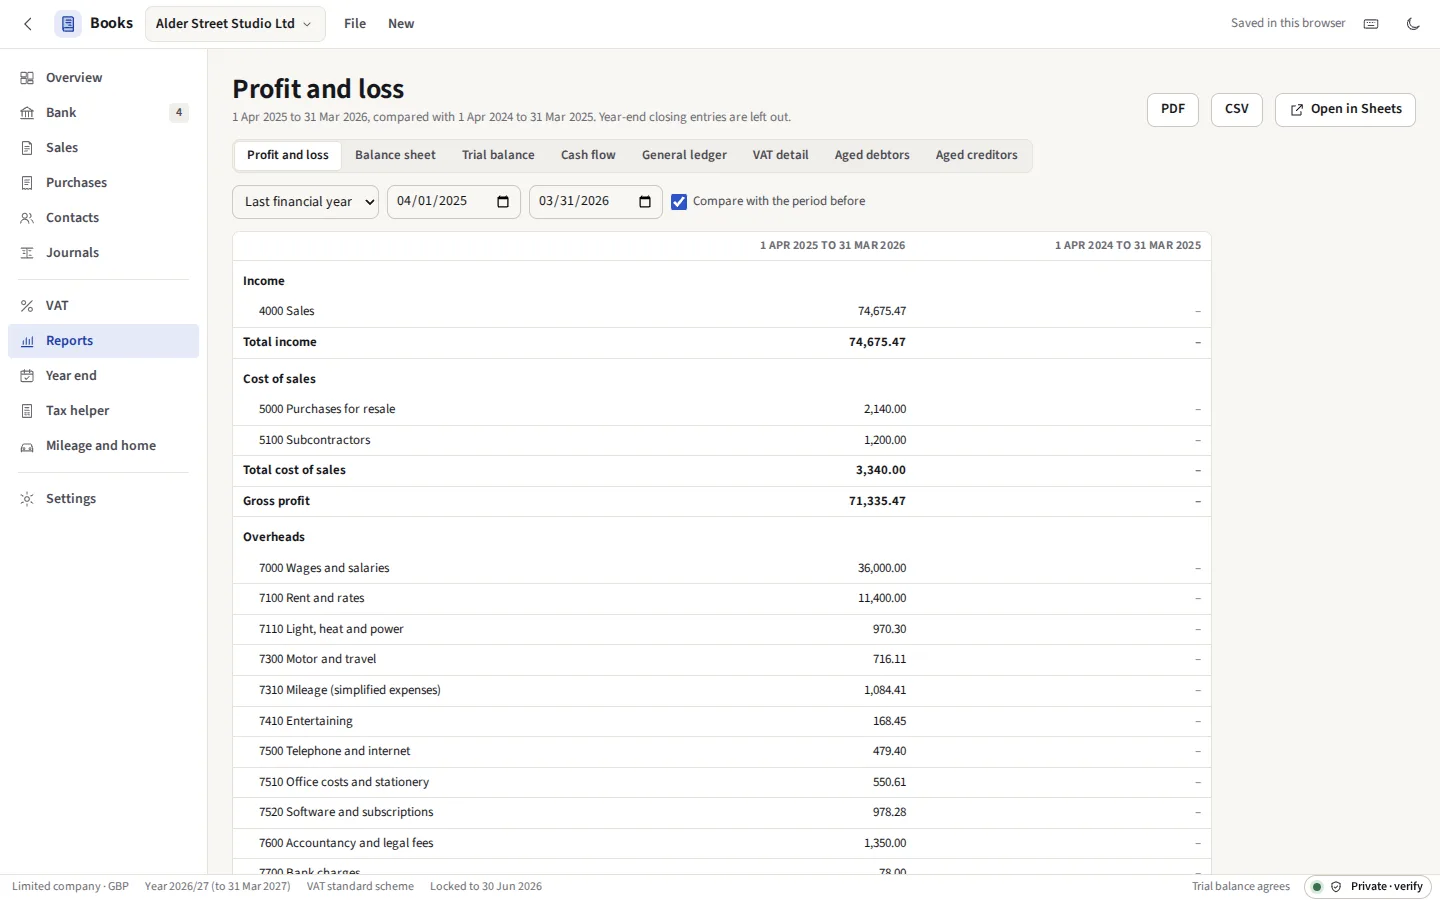This screenshot has height=900, width=1440.
Task: Click Open in Sheets button
Action: [1345, 110]
